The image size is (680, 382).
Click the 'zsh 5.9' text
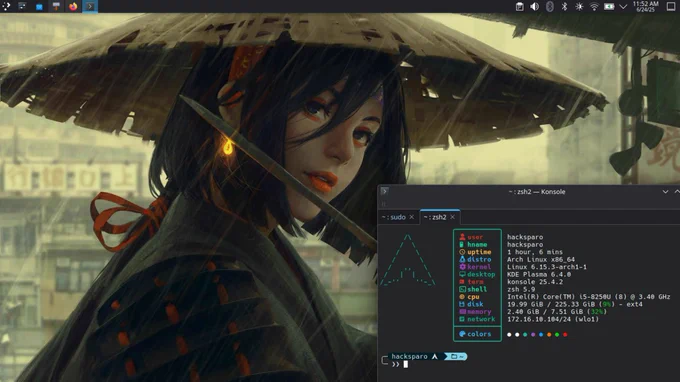tap(521, 289)
